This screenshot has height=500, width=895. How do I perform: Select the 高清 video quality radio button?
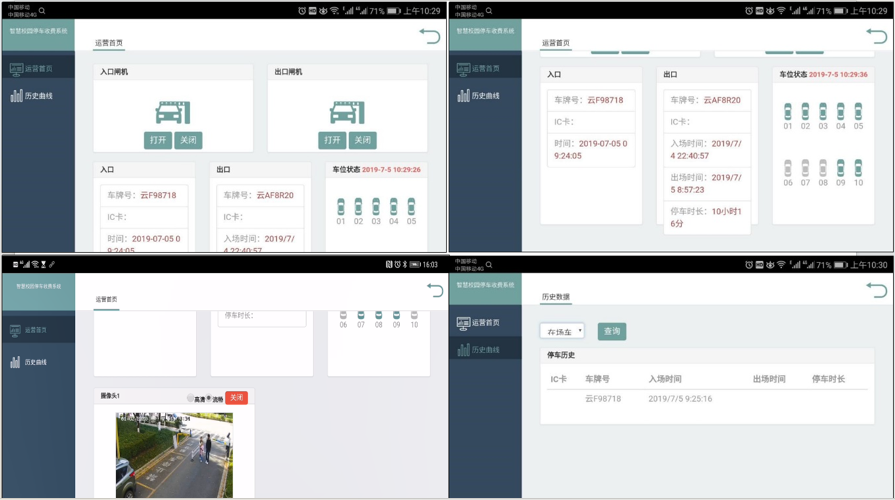tap(190, 398)
